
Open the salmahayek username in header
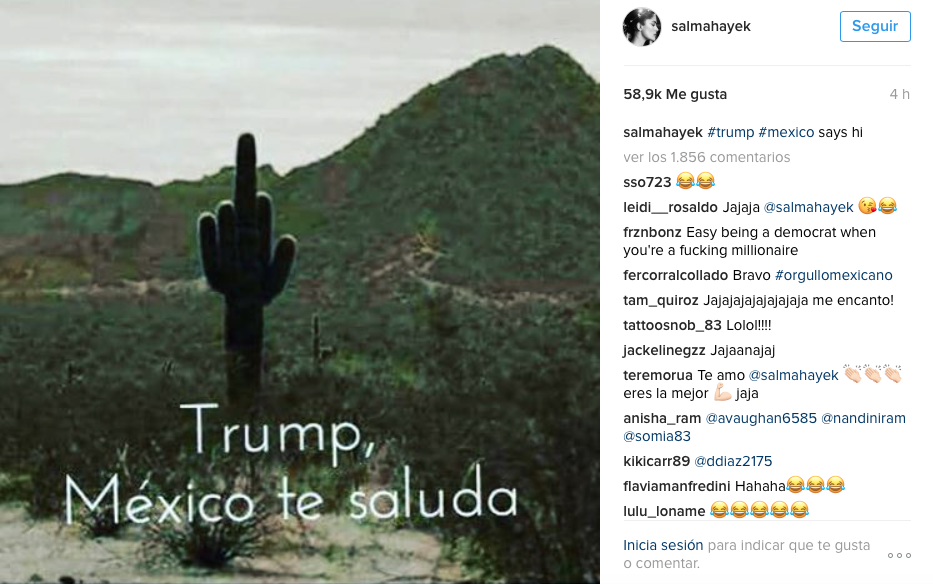click(710, 27)
